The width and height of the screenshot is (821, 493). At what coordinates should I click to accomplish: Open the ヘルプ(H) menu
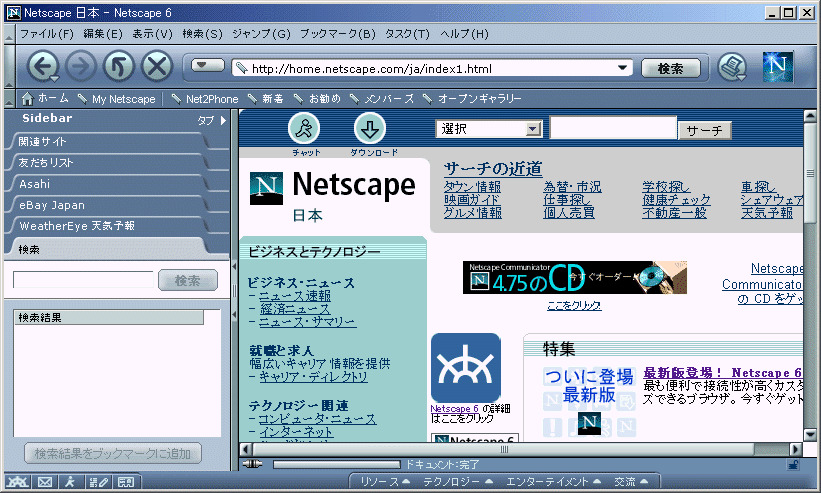[x=464, y=34]
